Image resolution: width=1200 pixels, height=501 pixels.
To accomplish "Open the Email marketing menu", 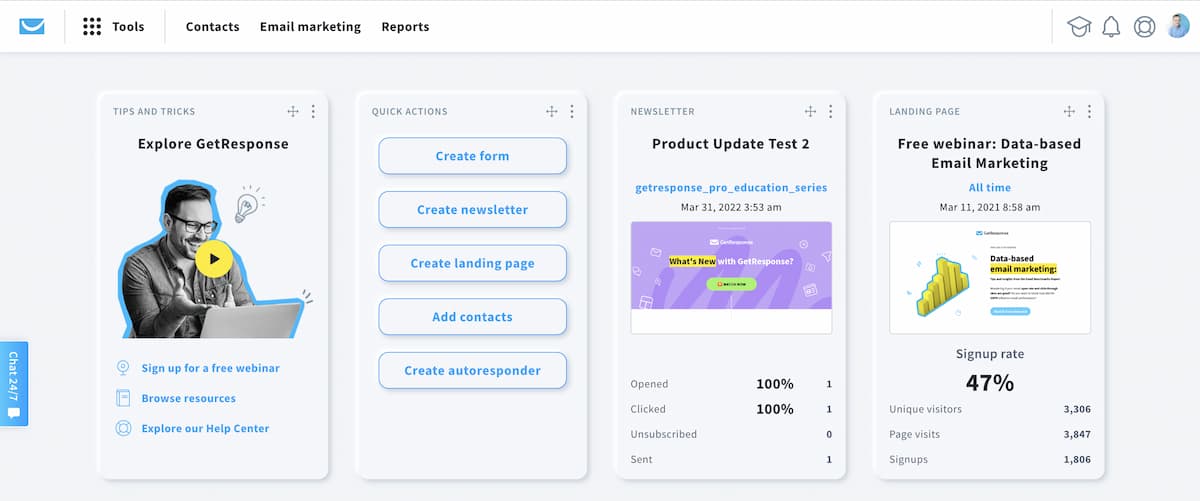I will pos(310,27).
